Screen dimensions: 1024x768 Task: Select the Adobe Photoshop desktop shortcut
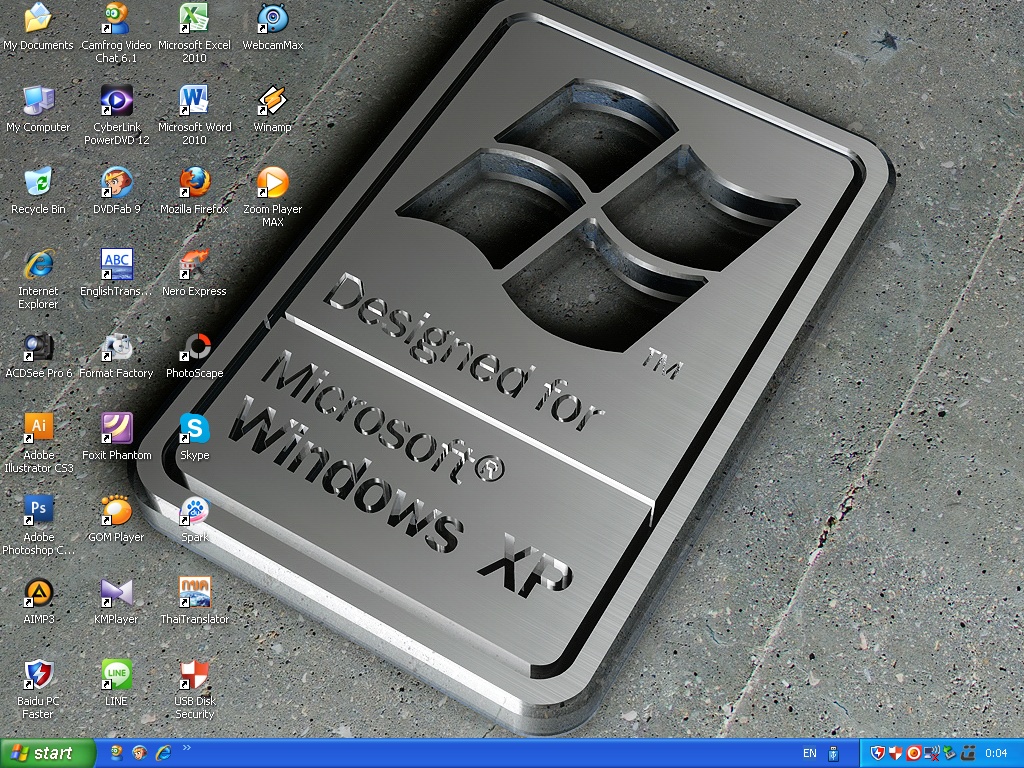pos(38,511)
